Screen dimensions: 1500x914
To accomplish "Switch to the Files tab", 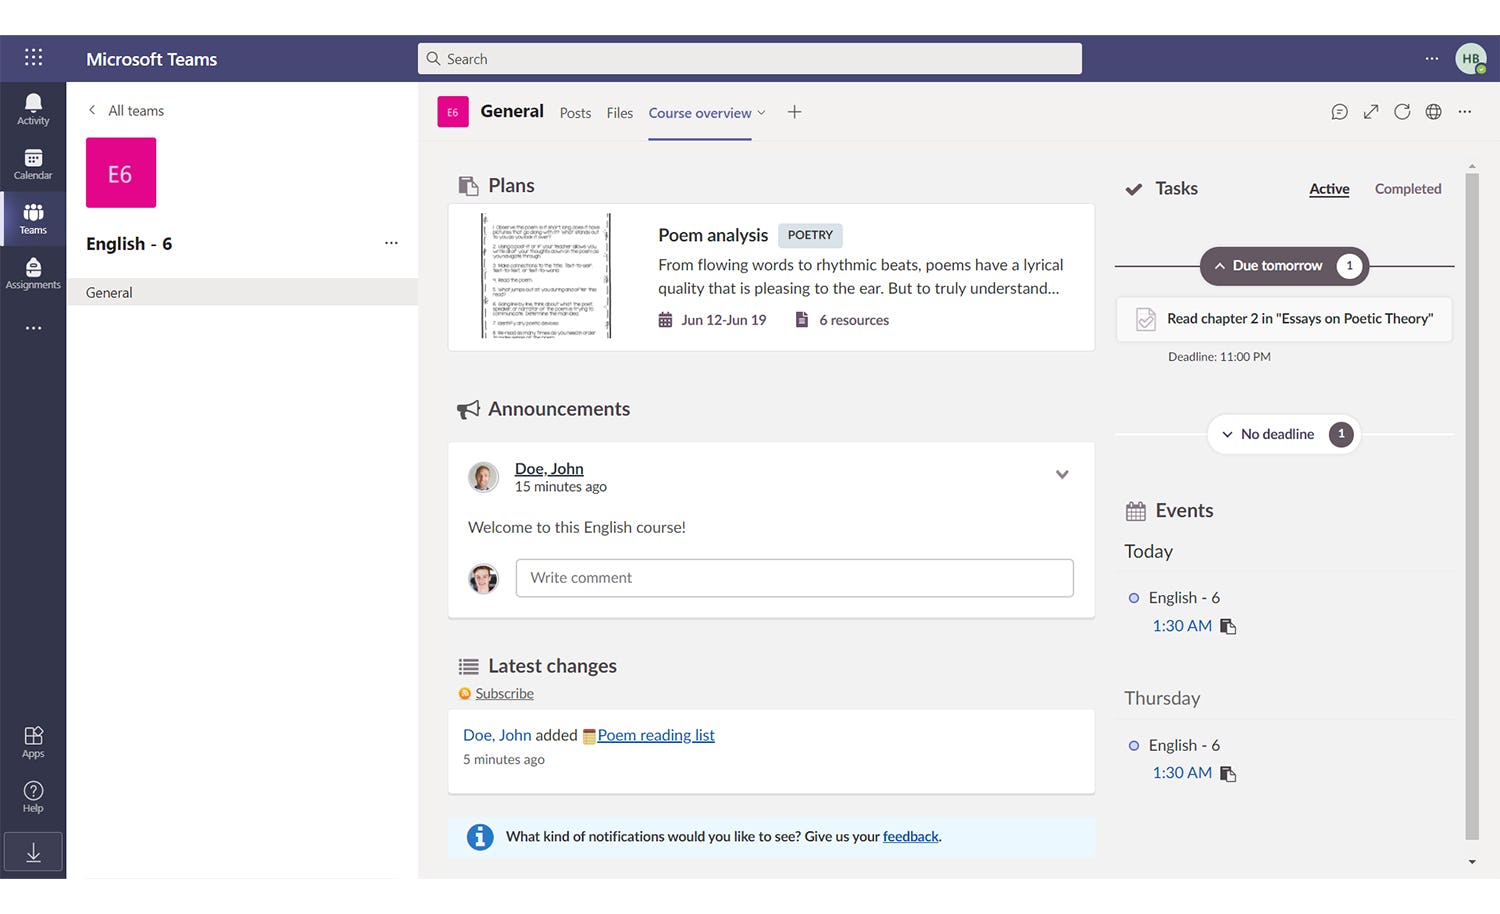I will 620,113.
